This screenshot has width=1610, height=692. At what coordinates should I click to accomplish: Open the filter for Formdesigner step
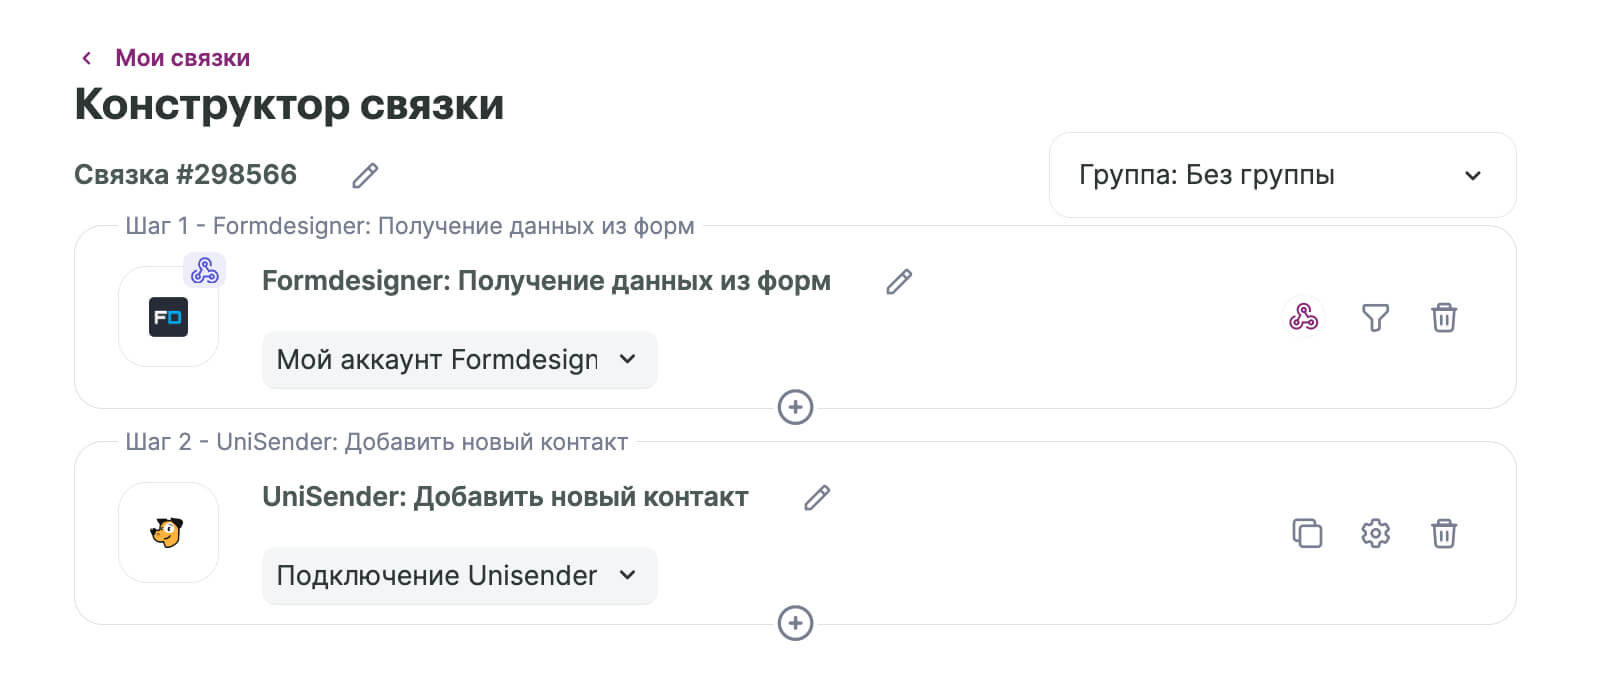pyautogui.click(x=1376, y=318)
